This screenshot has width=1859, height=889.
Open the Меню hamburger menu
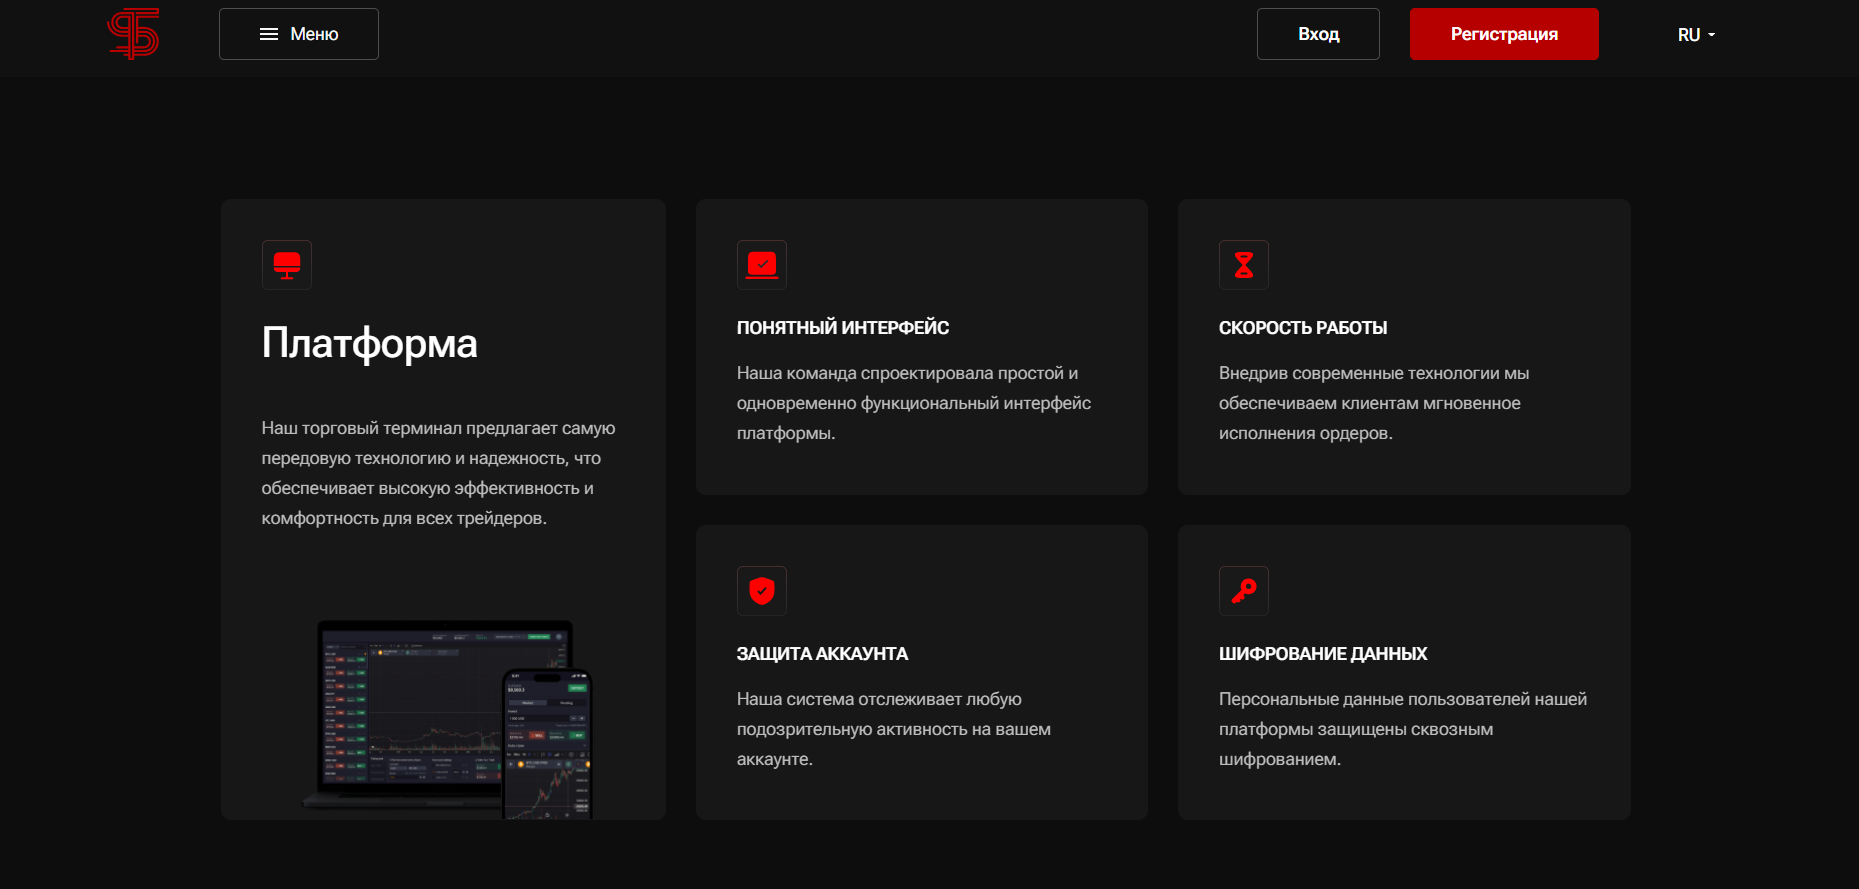click(x=299, y=34)
